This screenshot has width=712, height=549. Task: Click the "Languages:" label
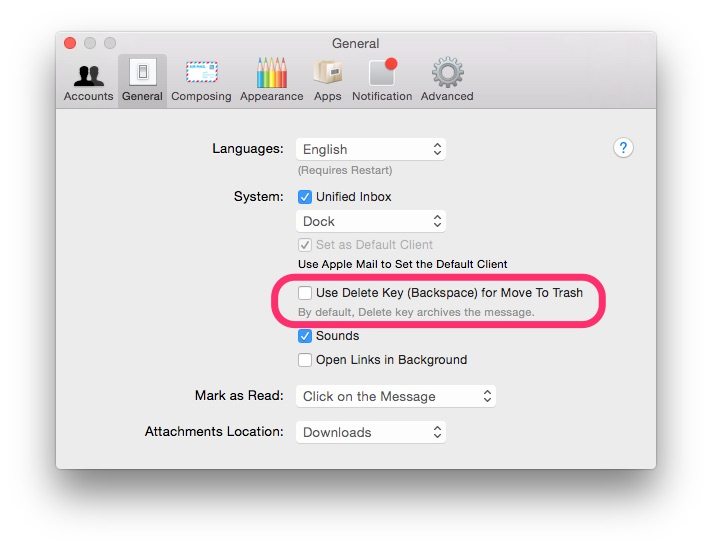pyautogui.click(x=248, y=149)
